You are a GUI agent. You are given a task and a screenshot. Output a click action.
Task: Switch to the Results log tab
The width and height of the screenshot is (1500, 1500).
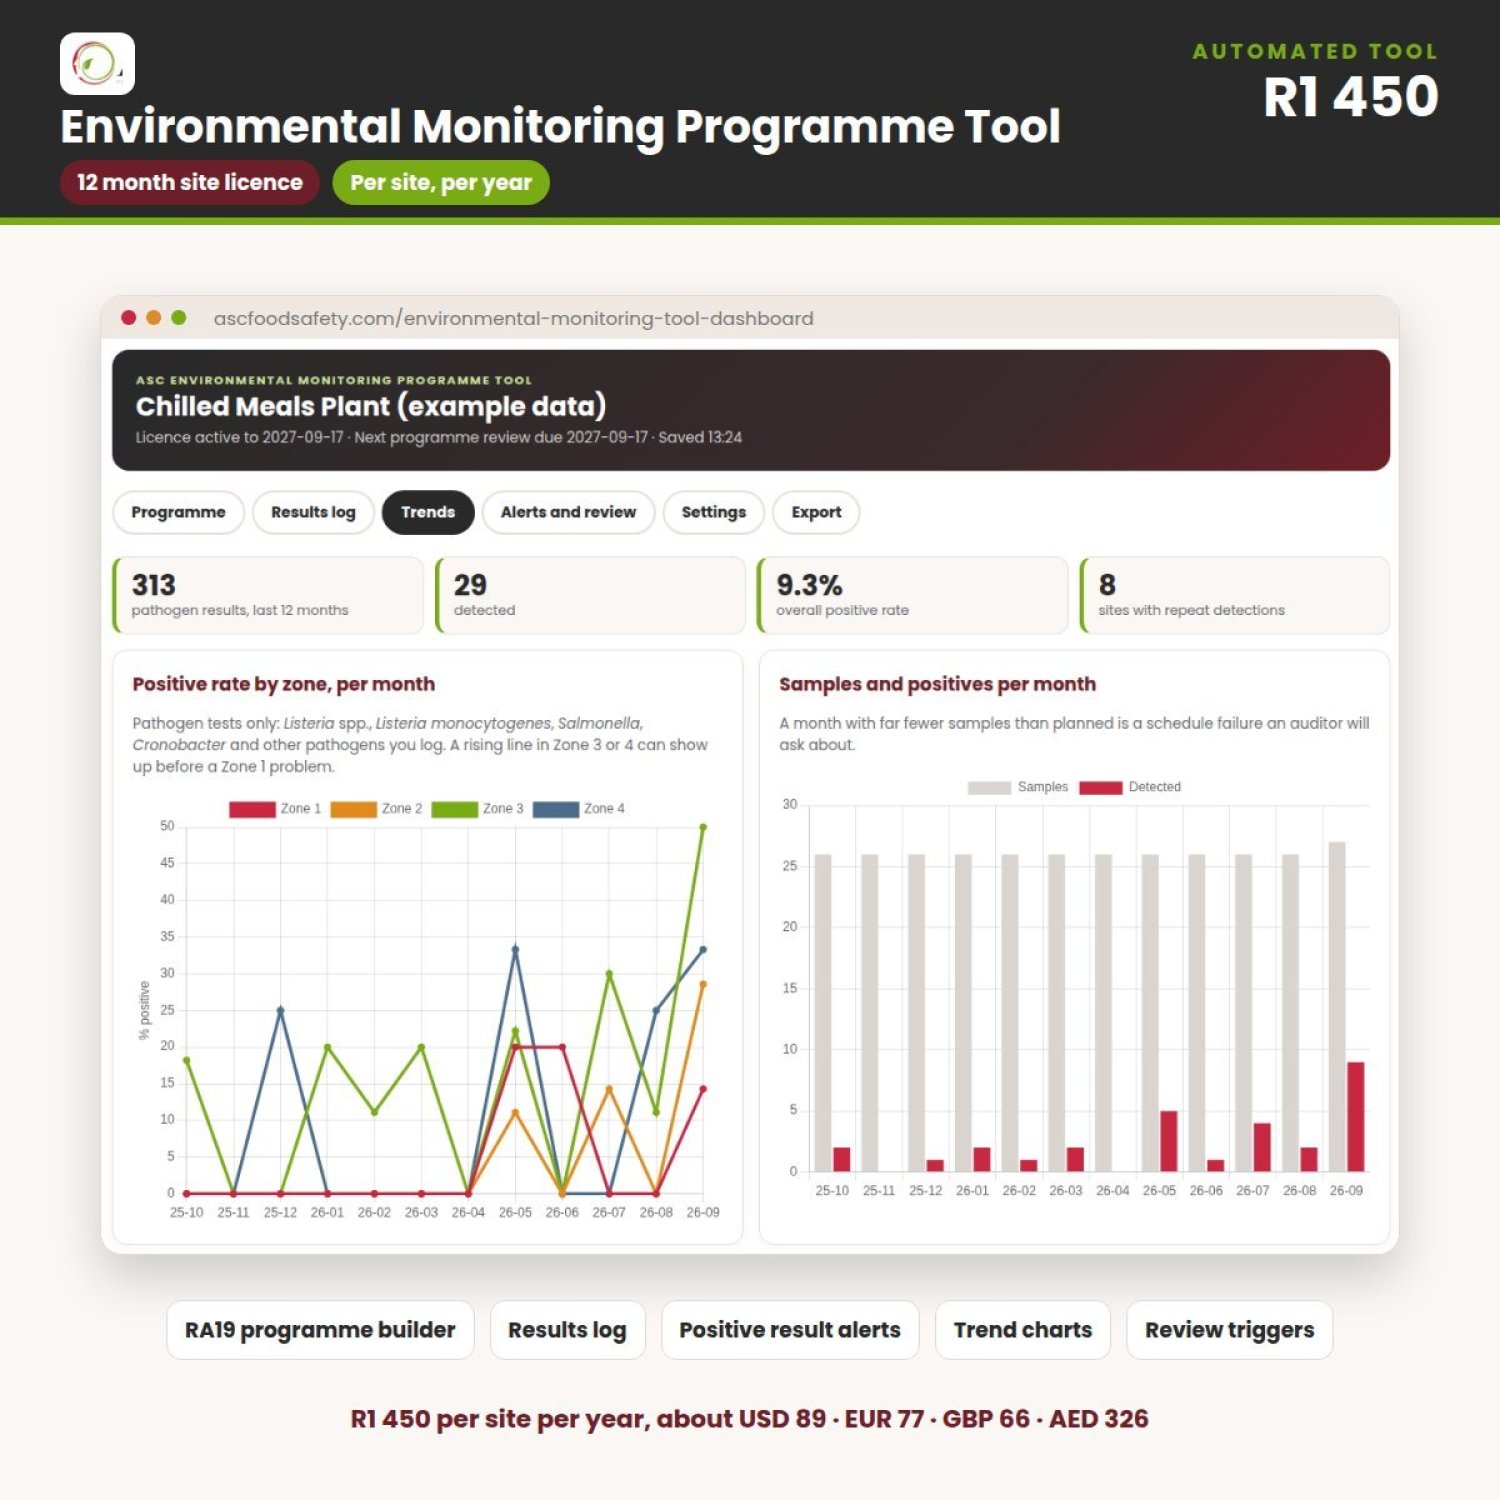coord(313,512)
